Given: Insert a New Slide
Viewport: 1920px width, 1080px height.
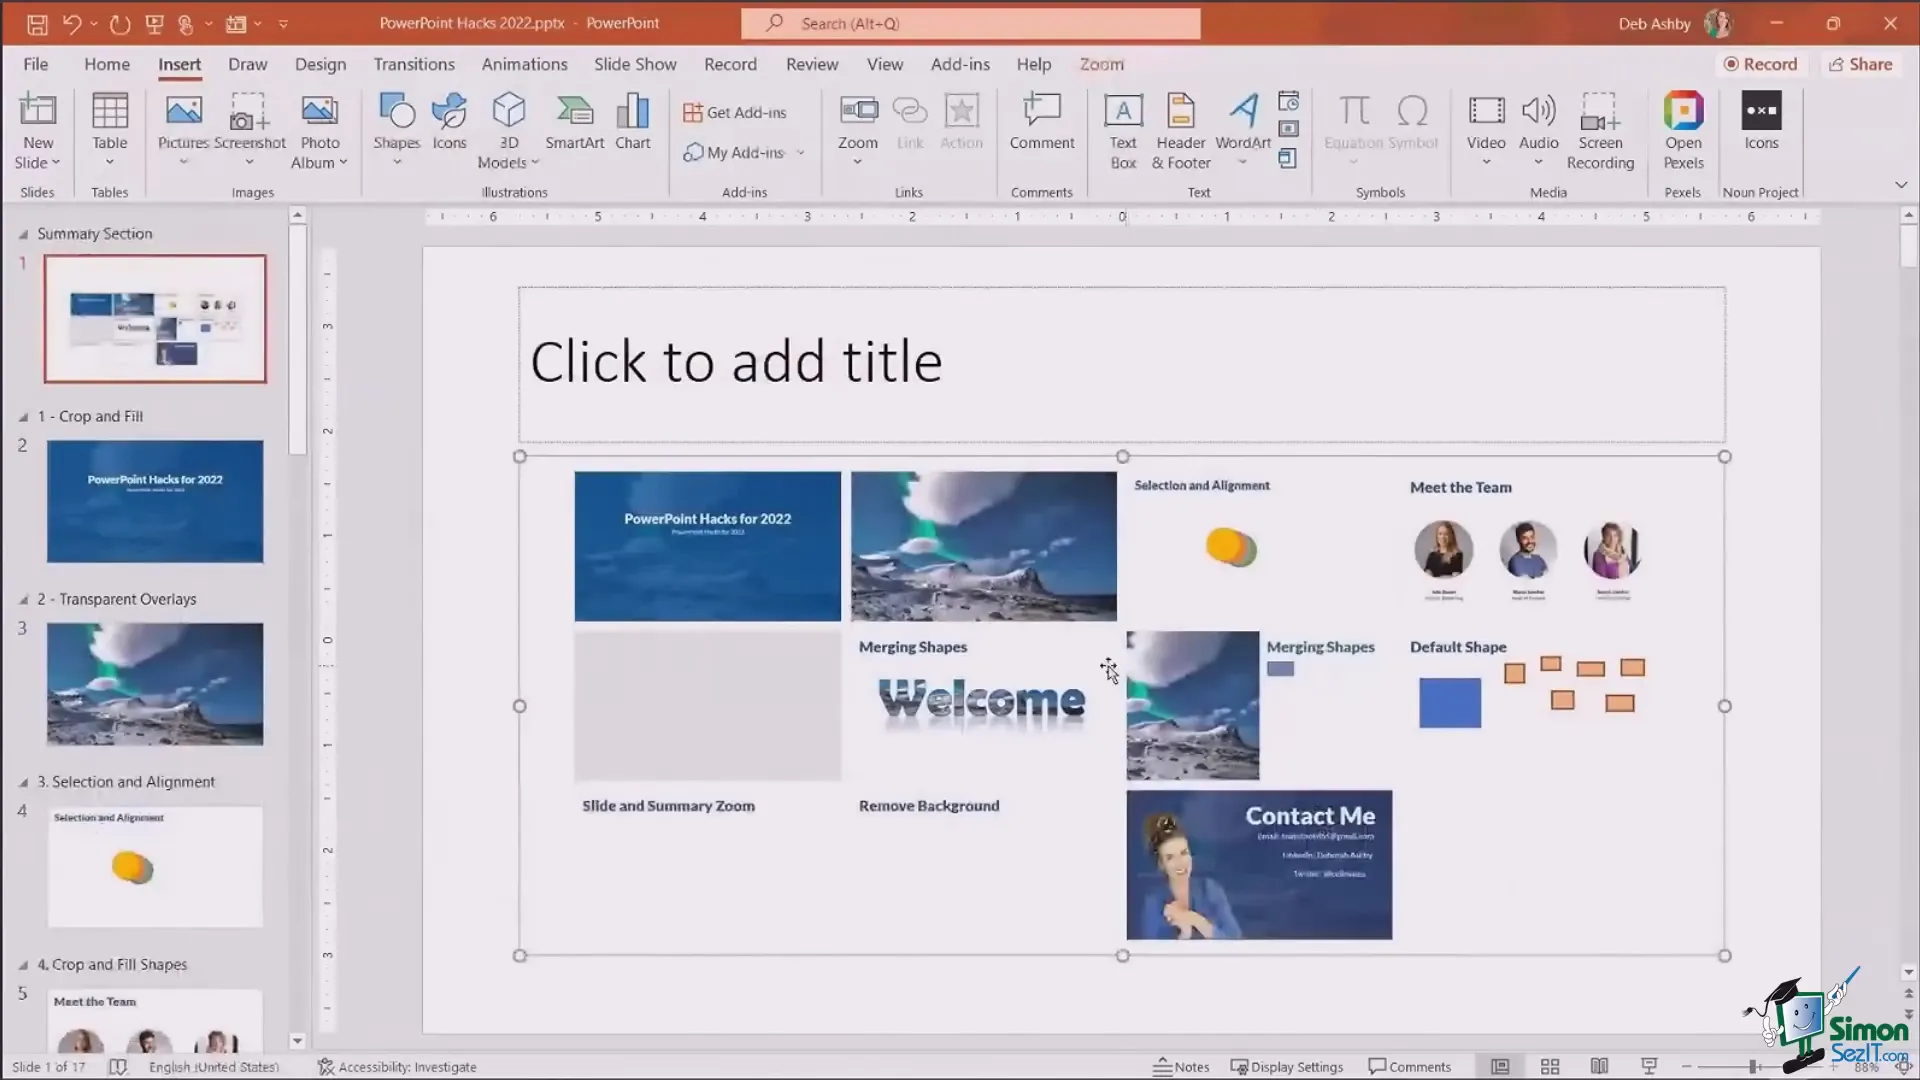Looking at the screenshot, I should coord(38,132).
